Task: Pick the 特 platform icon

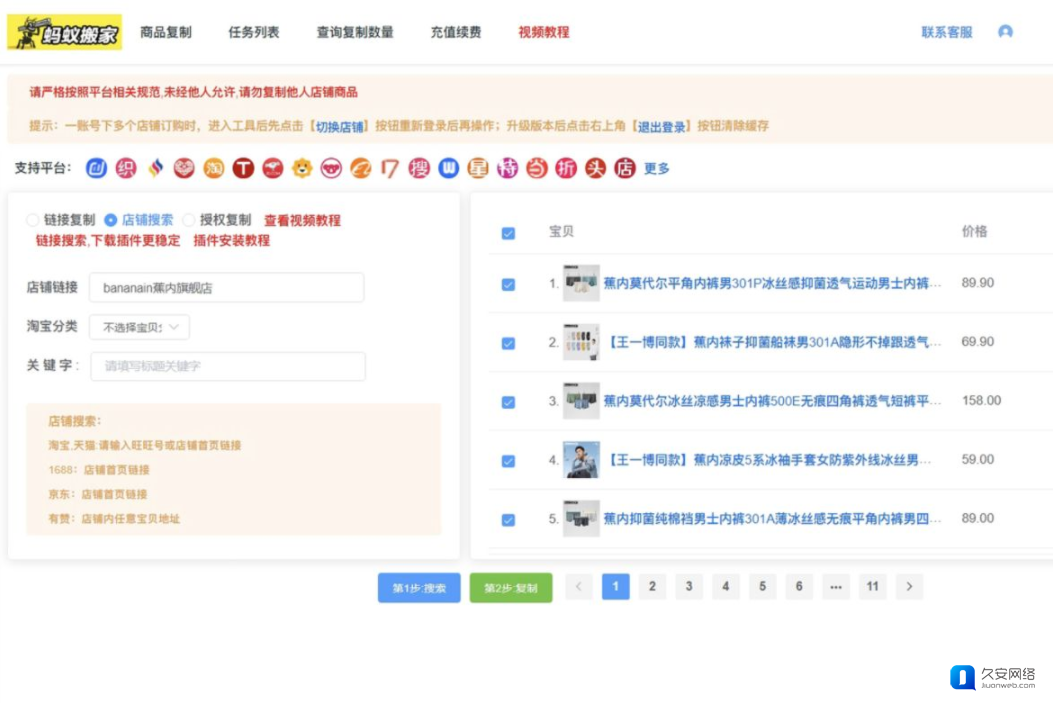Action: tap(507, 168)
